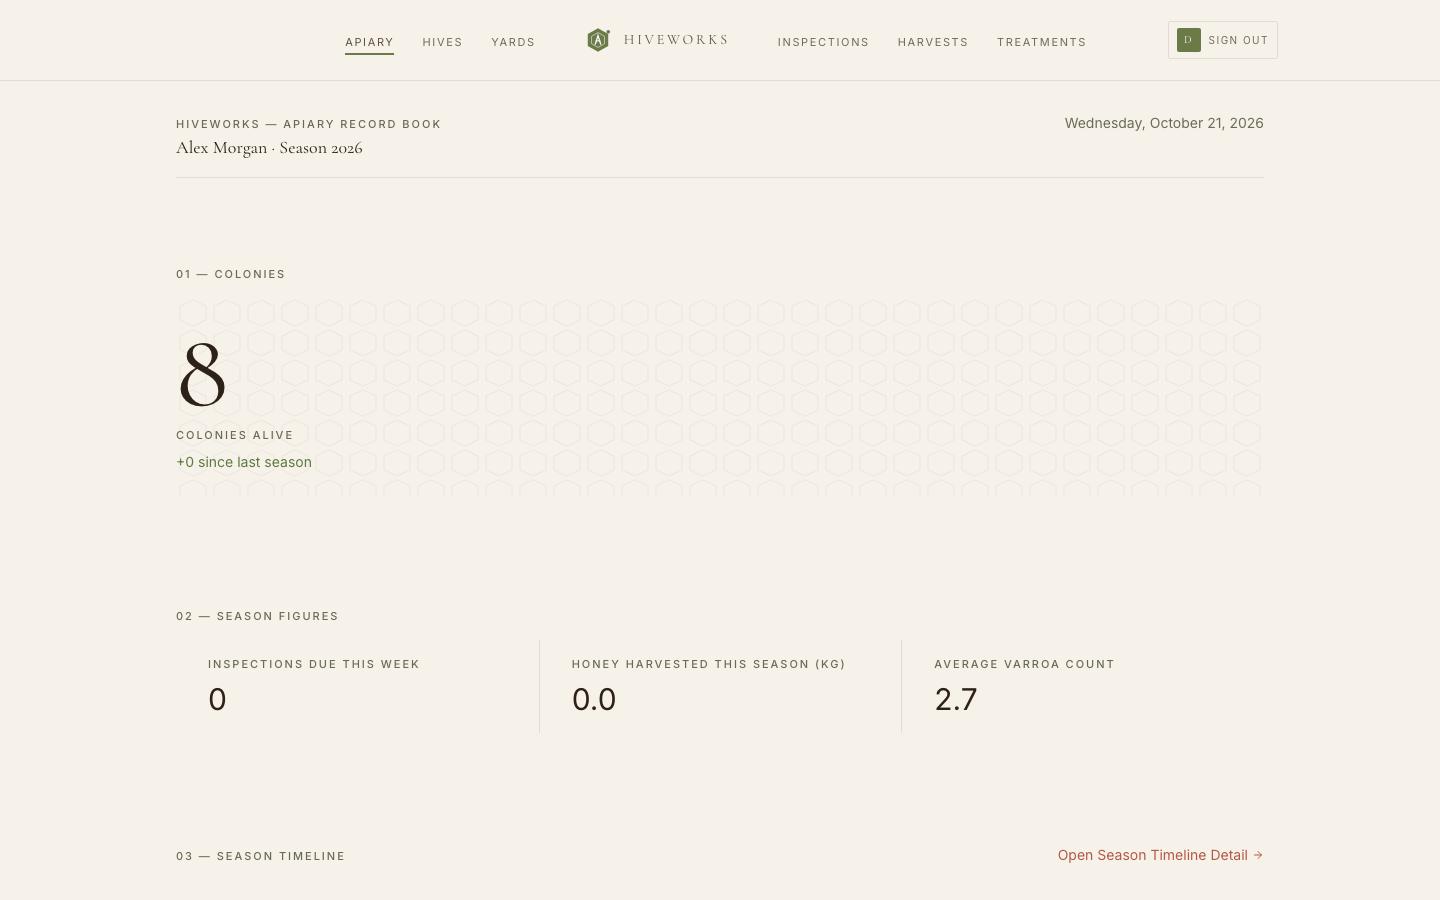Click the green user avatar badge
Viewport: 1440px width, 900px height.
(x=1188, y=40)
